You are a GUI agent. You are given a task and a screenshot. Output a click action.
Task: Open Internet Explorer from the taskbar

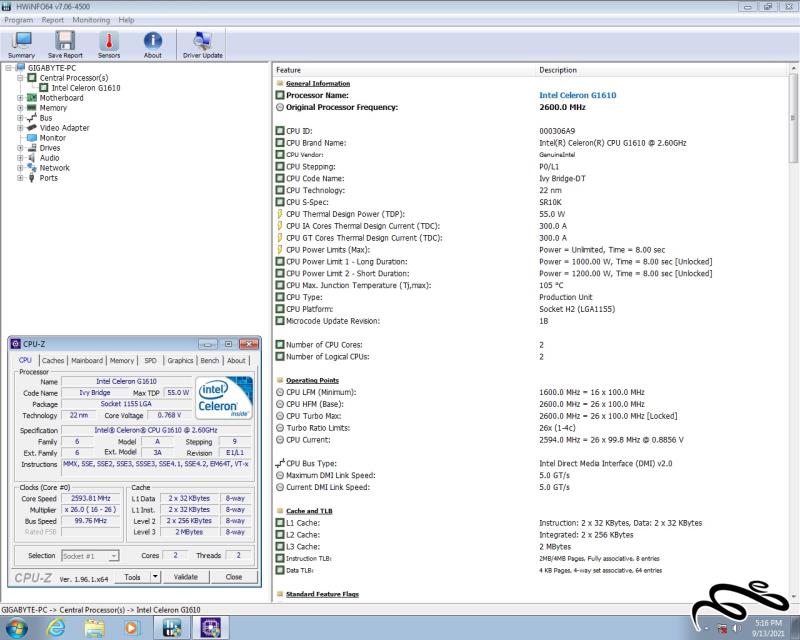point(56,627)
